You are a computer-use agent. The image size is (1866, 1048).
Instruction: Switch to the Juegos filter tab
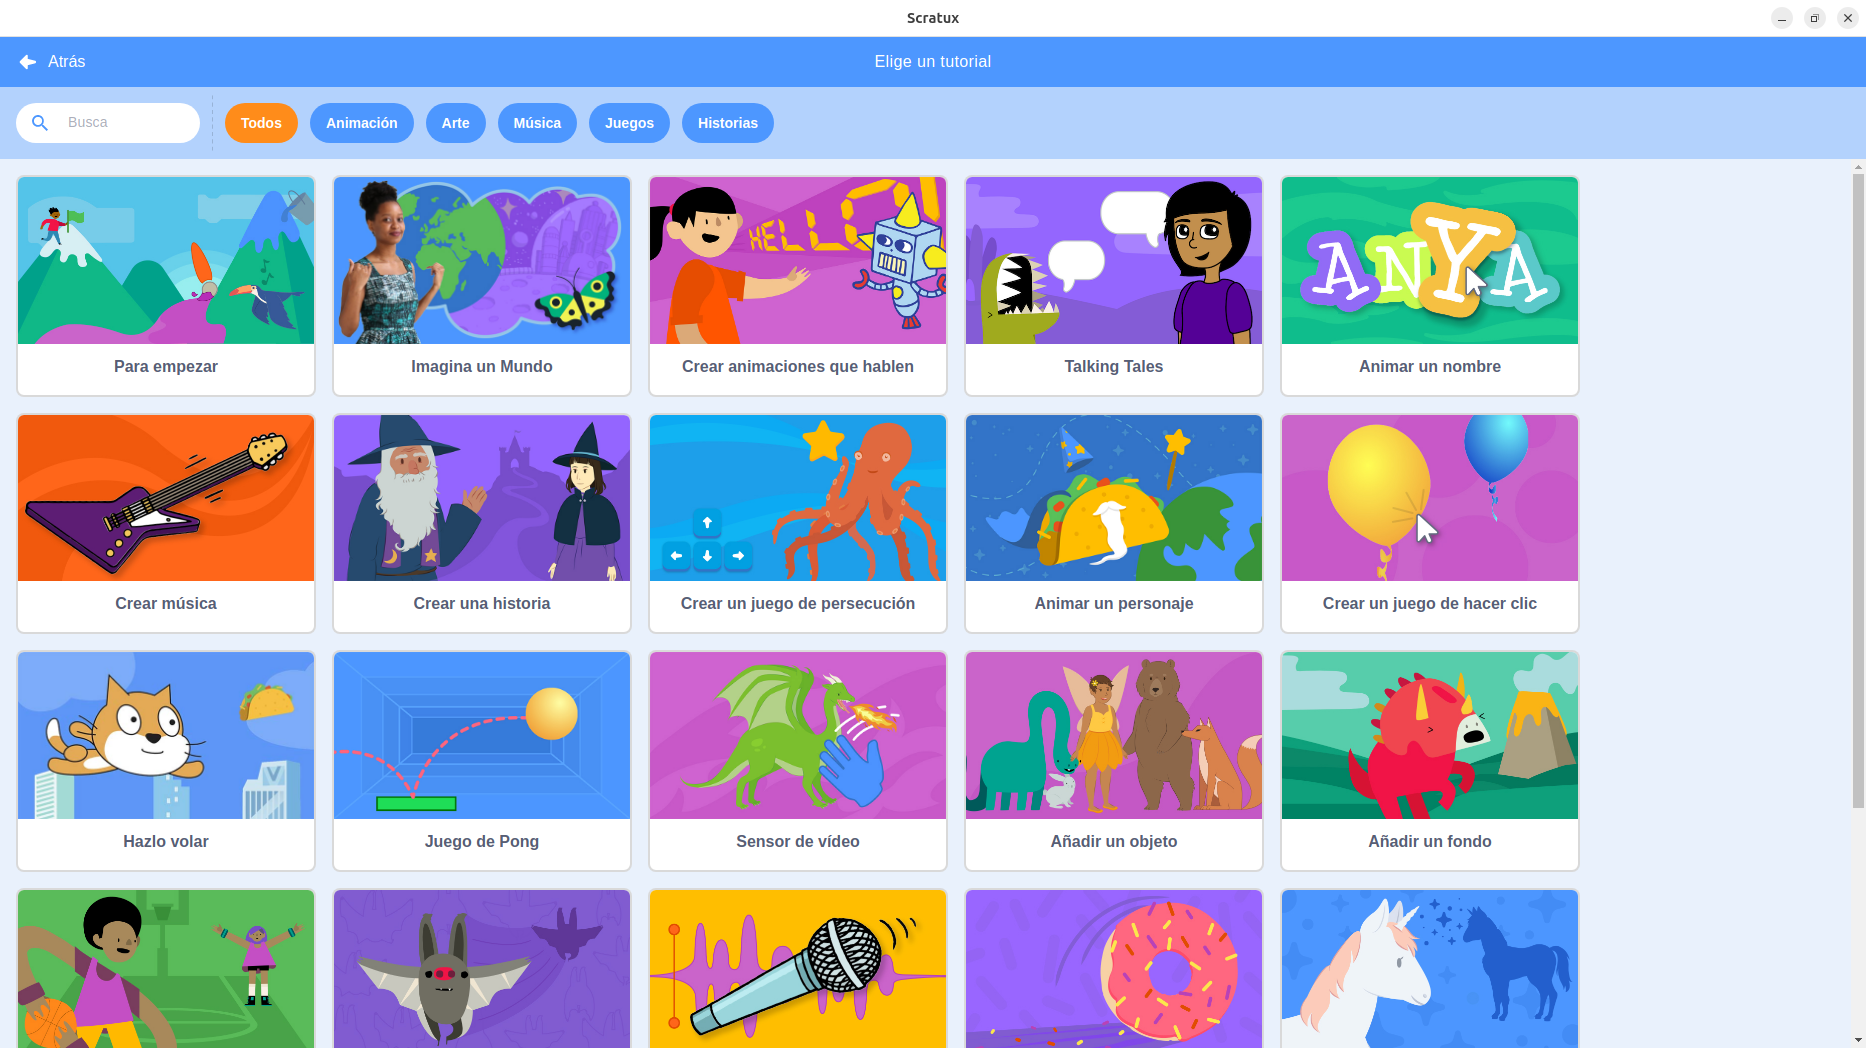pos(629,123)
